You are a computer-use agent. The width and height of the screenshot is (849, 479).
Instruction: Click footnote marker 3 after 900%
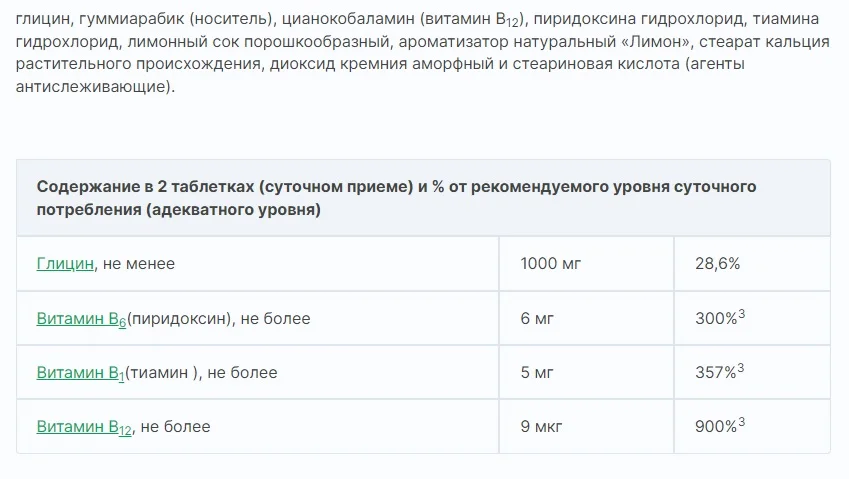pyautogui.click(x=742, y=422)
